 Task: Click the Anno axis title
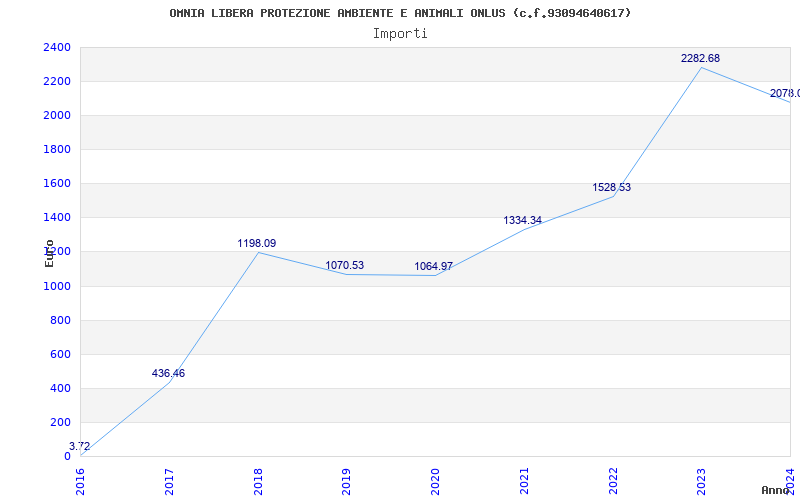point(775,490)
